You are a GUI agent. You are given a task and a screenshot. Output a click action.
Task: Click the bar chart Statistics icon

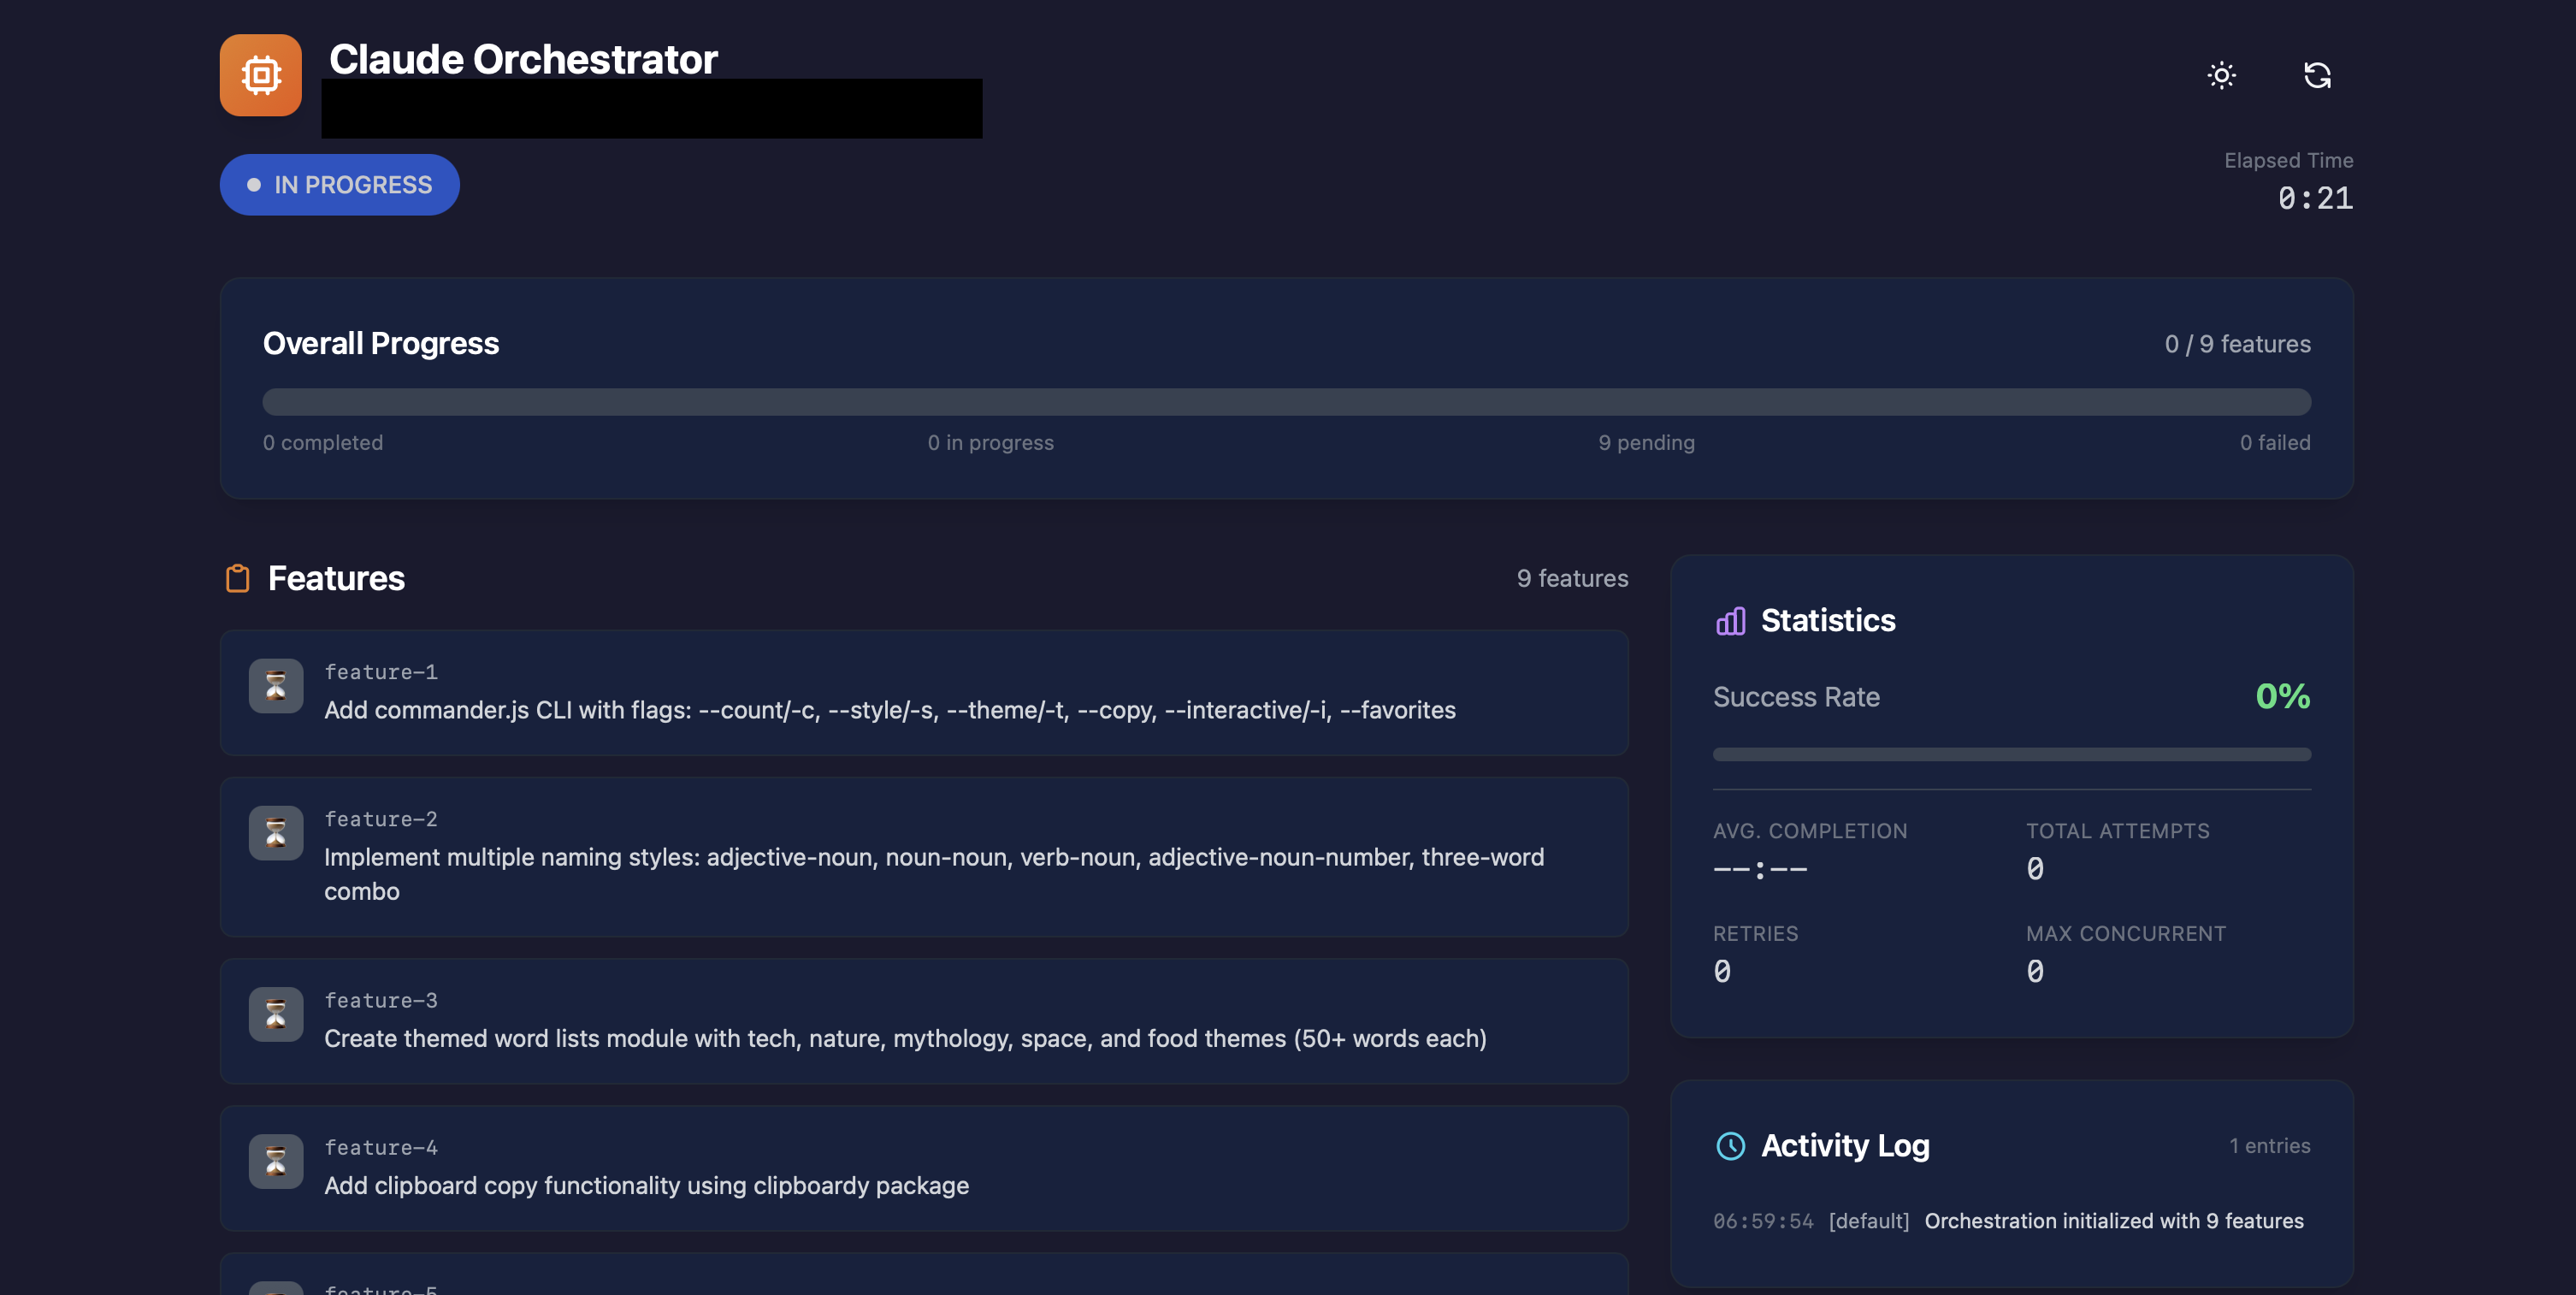1730,621
